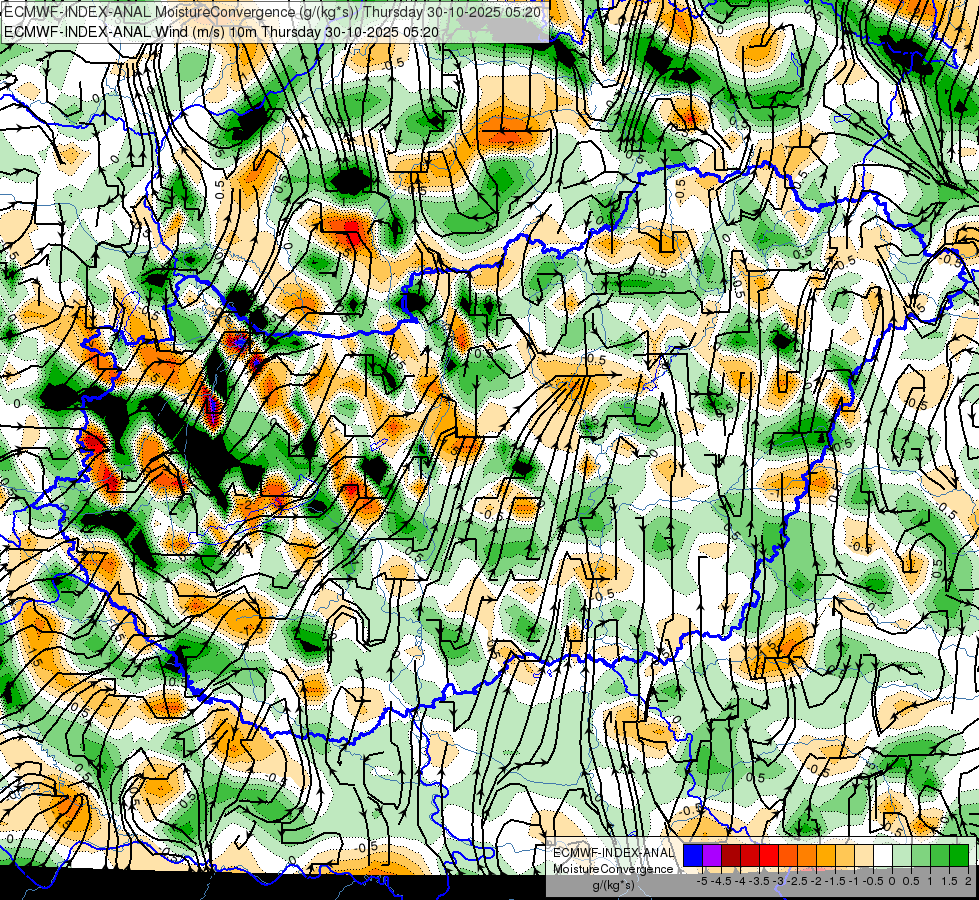The image size is (979, 900).
Task: Select the darkest green swatch left of 2
Action: click(x=959, y=855)
